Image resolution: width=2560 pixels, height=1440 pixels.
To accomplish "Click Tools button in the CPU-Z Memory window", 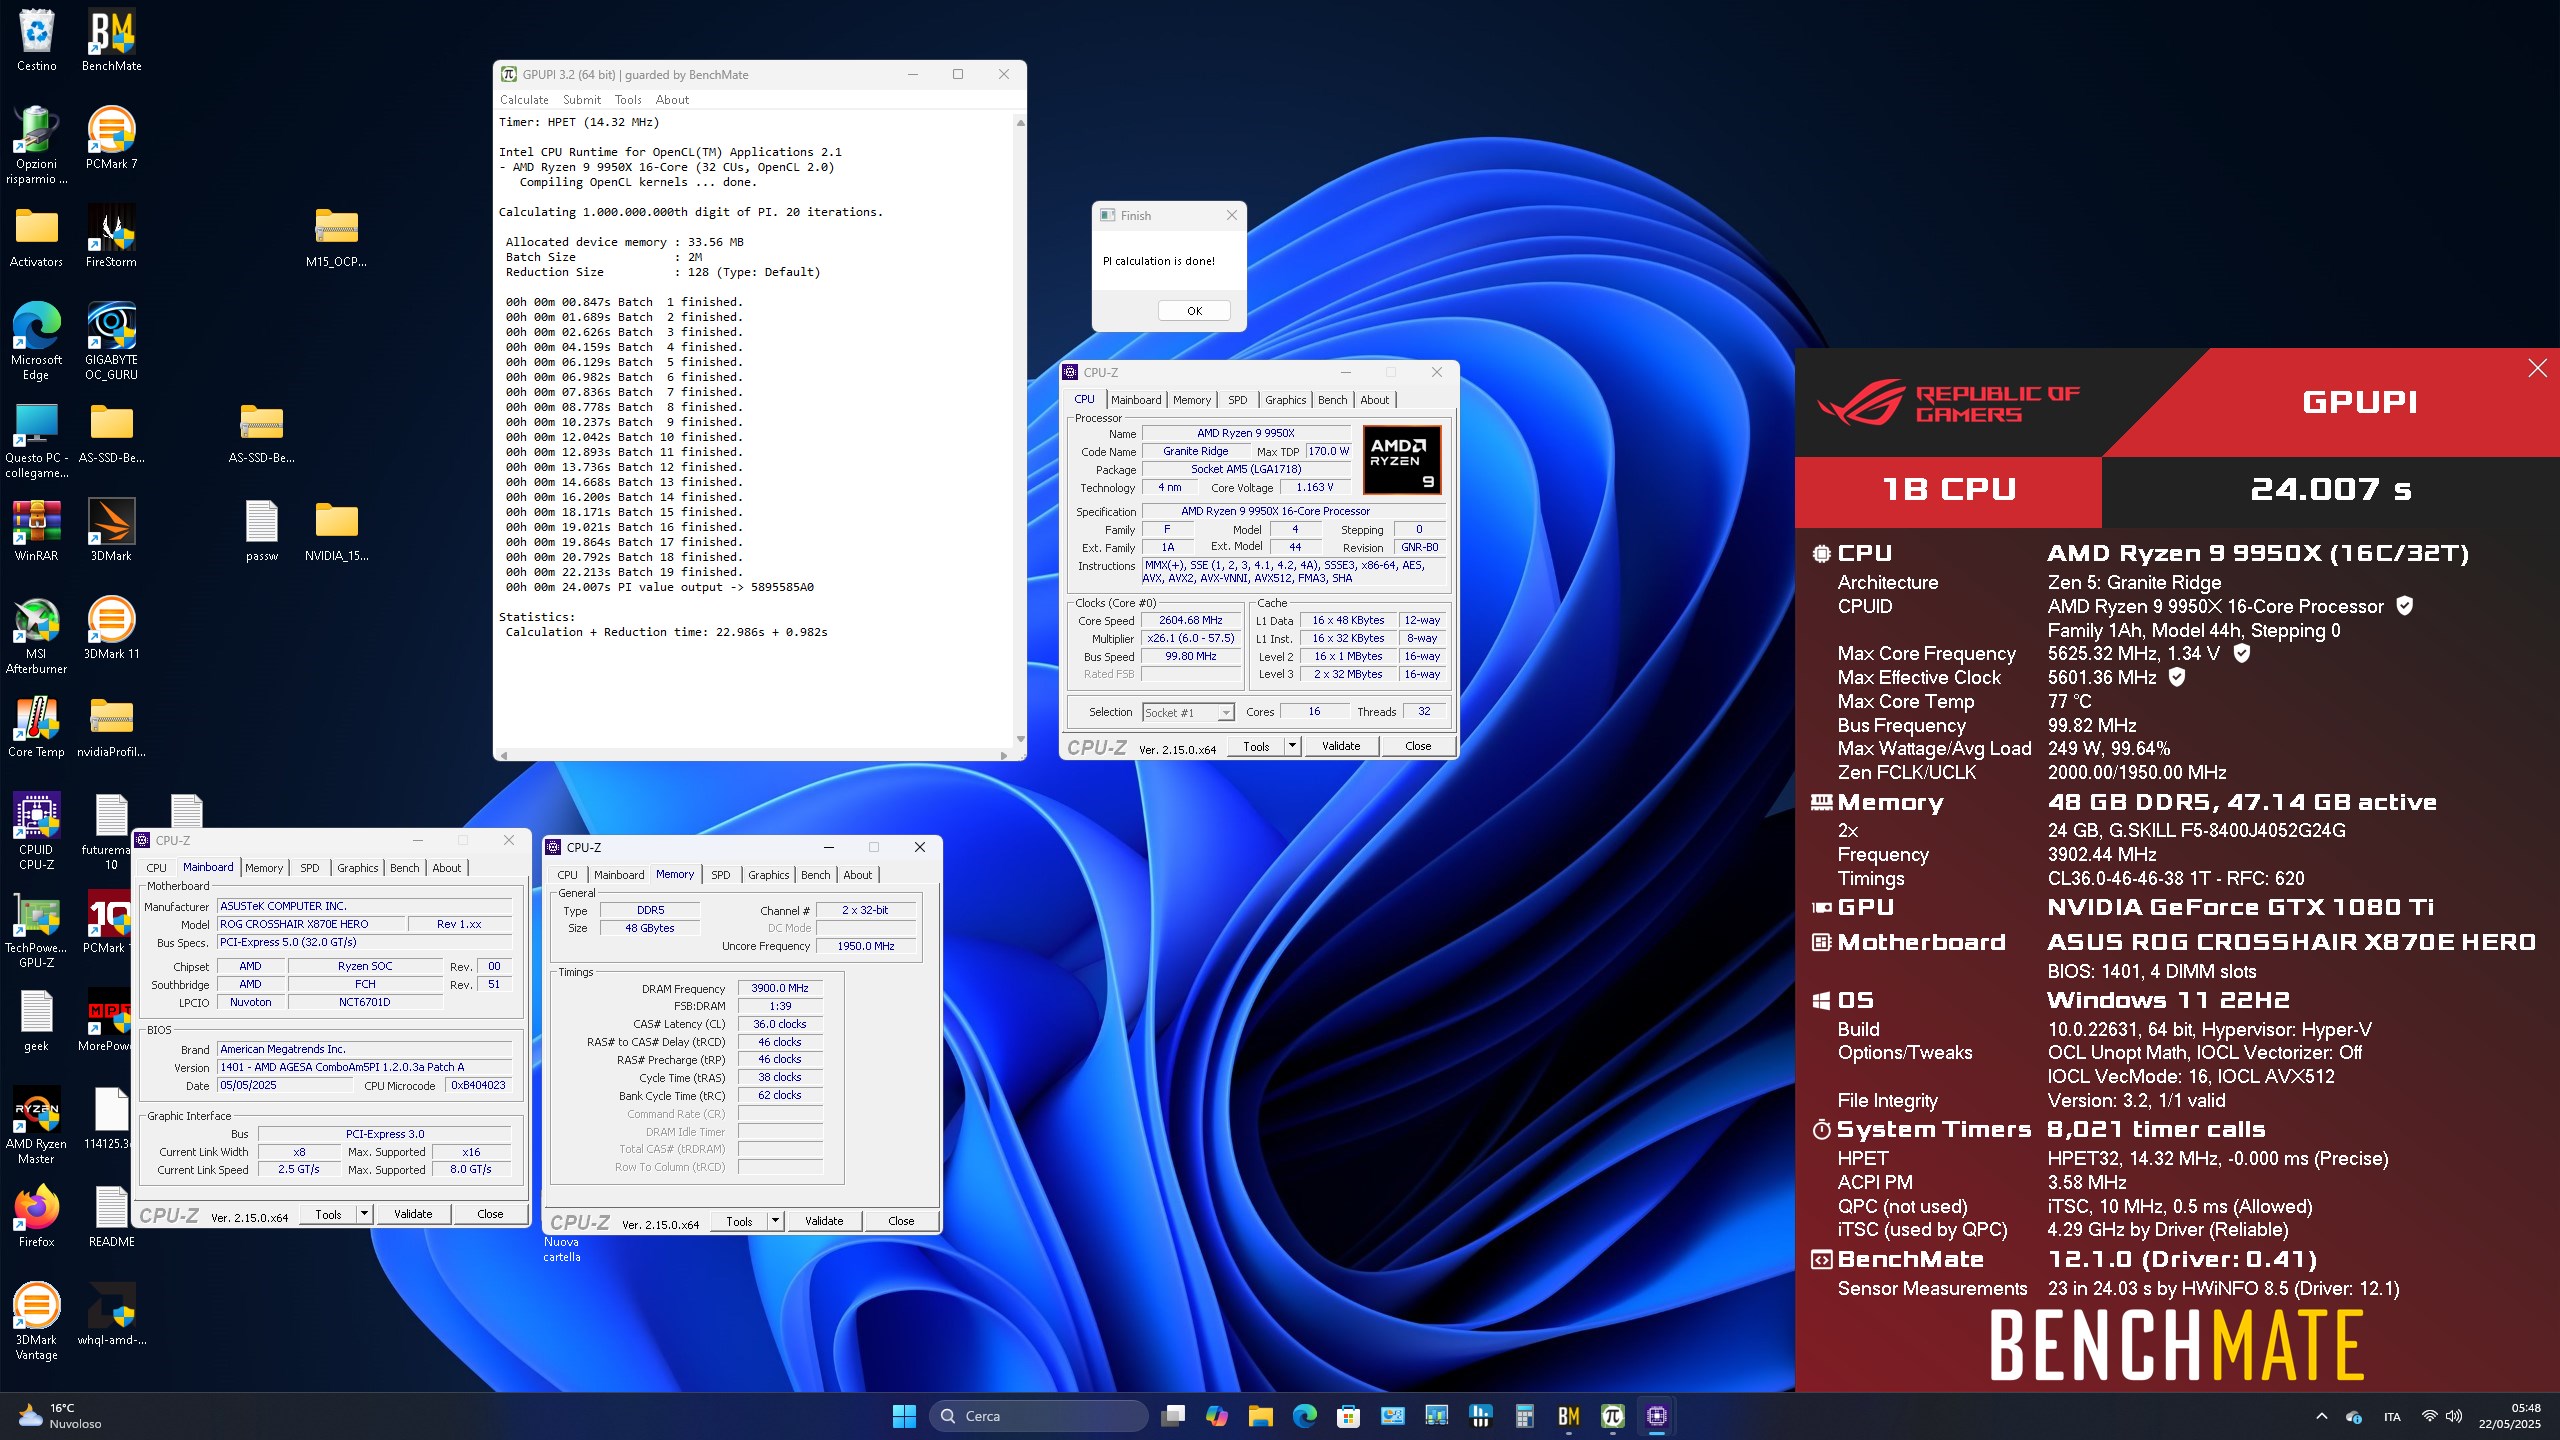I will click(739, 1221).
